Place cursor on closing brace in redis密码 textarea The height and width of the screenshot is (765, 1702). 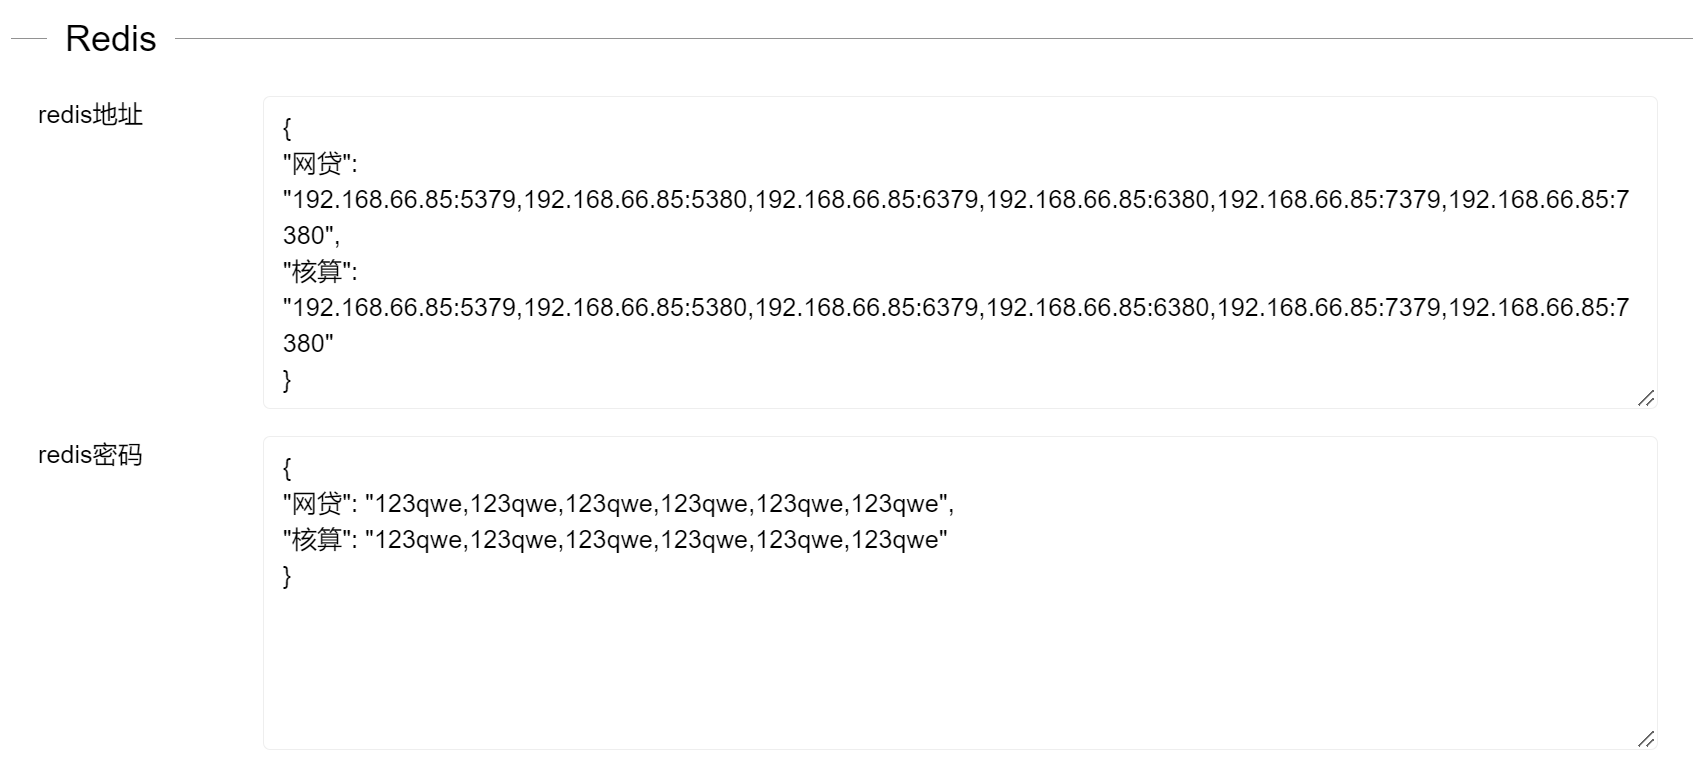pyautogui.click(x=287, y=575)
